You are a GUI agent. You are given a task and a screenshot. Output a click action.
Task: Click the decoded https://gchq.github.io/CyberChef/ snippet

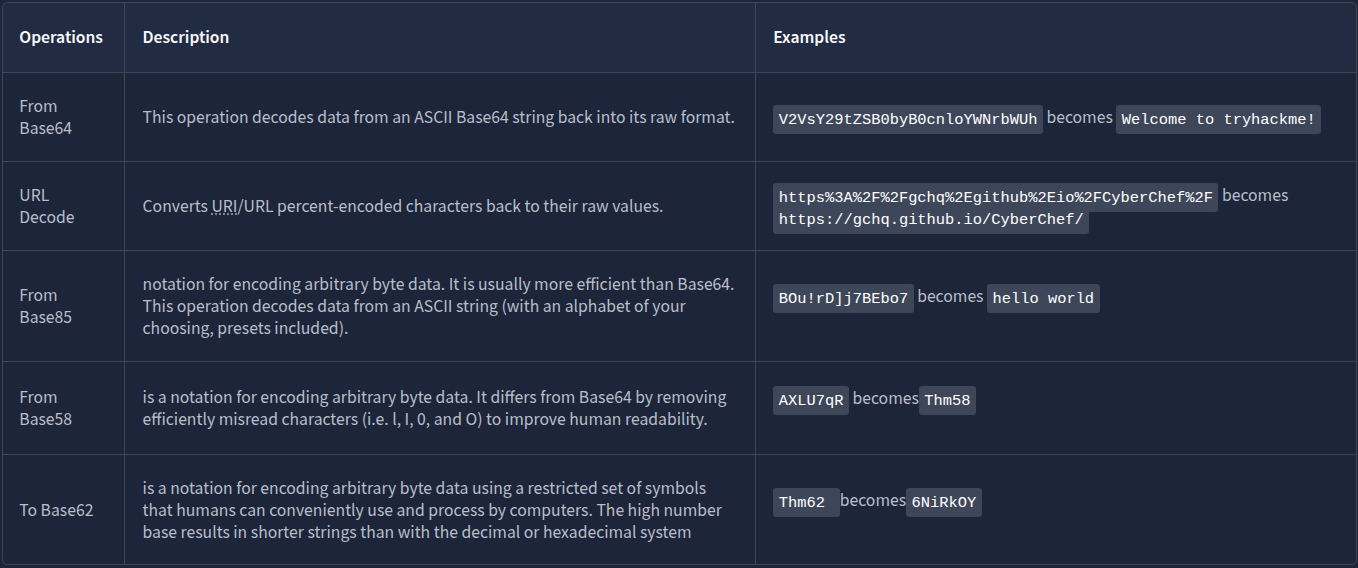pyautogui.click(x=931, y=220)
